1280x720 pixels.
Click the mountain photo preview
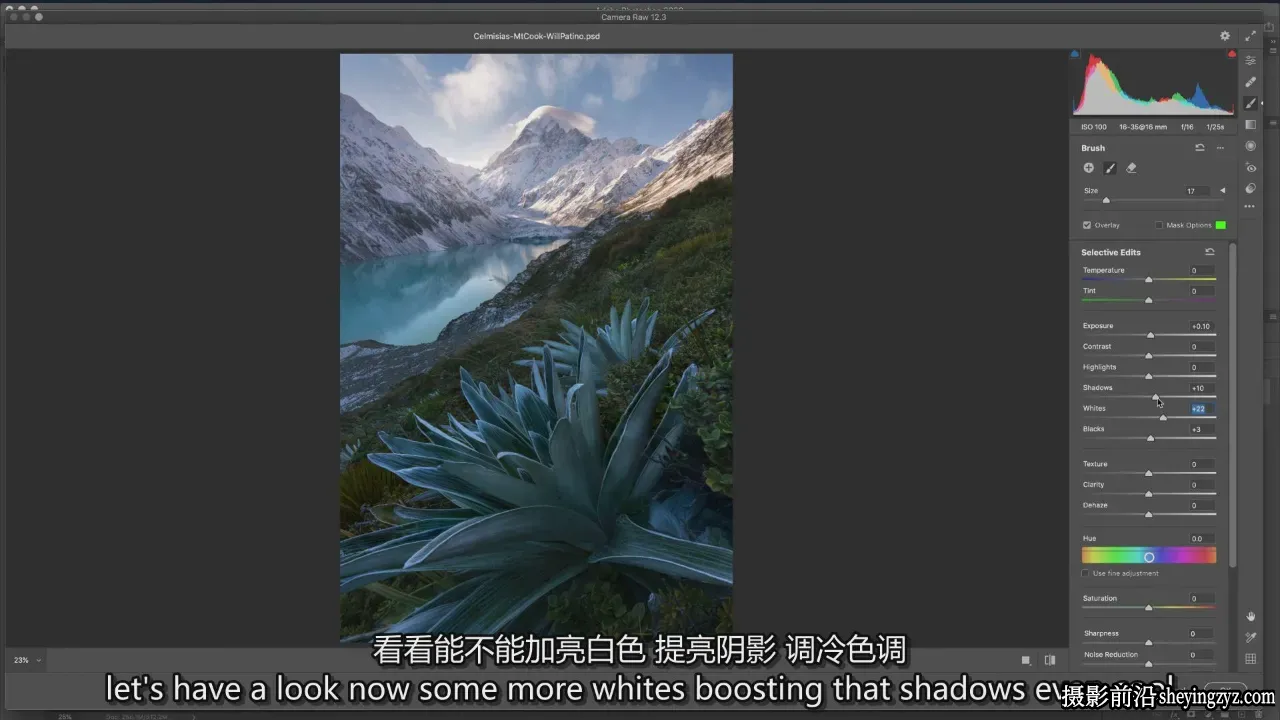[x=536, y=347]
